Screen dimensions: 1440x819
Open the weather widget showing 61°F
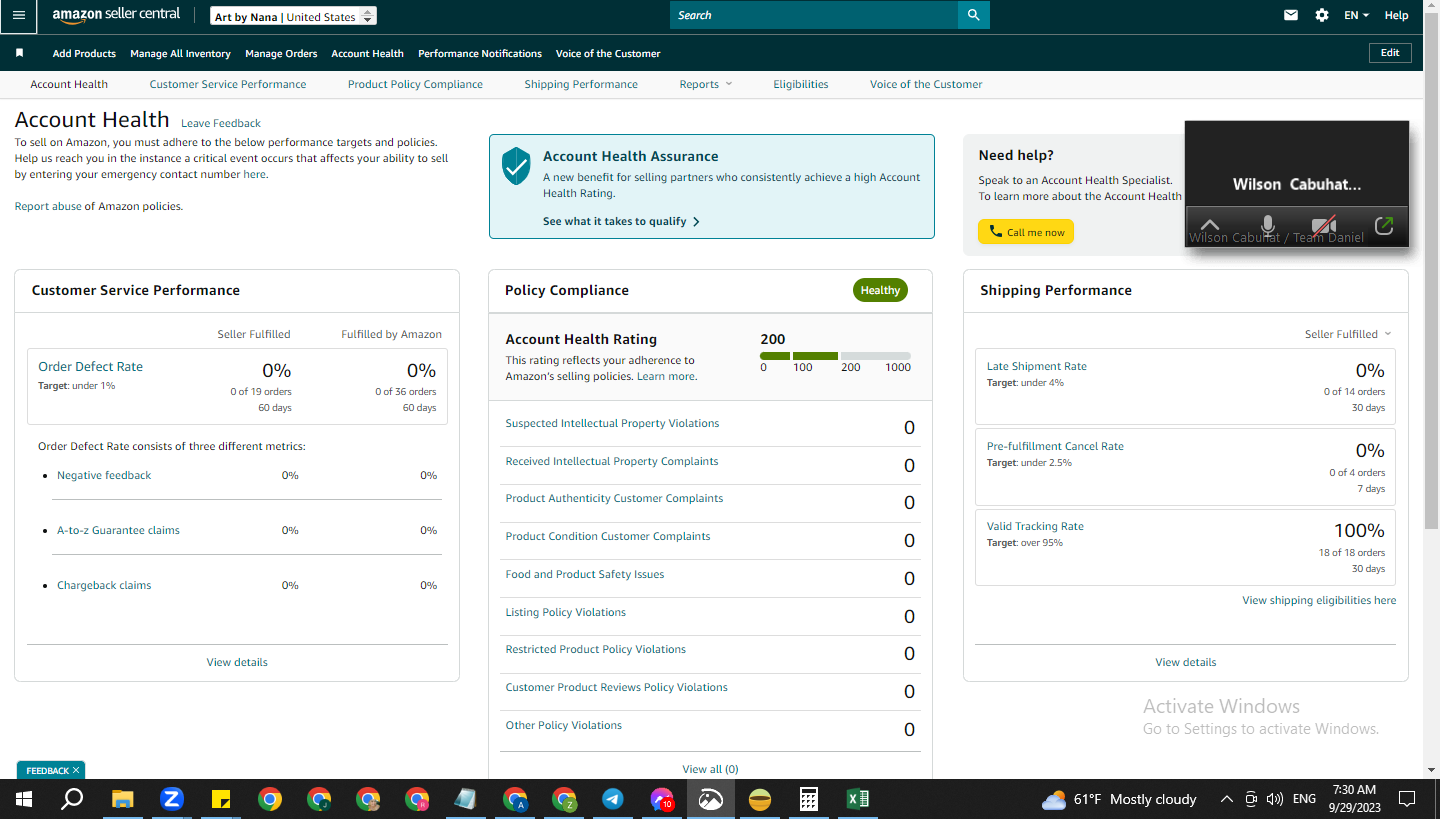(1119, 799)
